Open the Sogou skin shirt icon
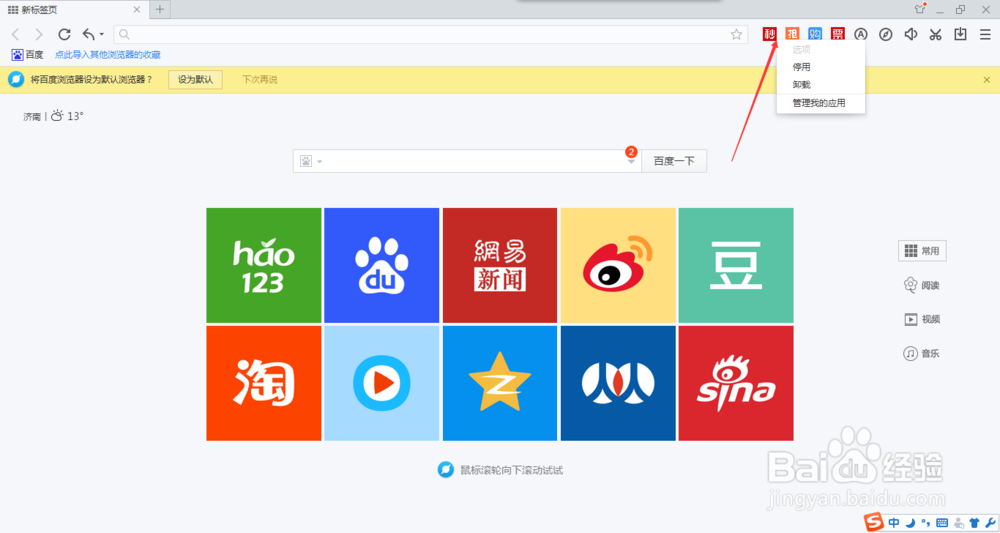1000x533 pixels. tap(974, 523)
